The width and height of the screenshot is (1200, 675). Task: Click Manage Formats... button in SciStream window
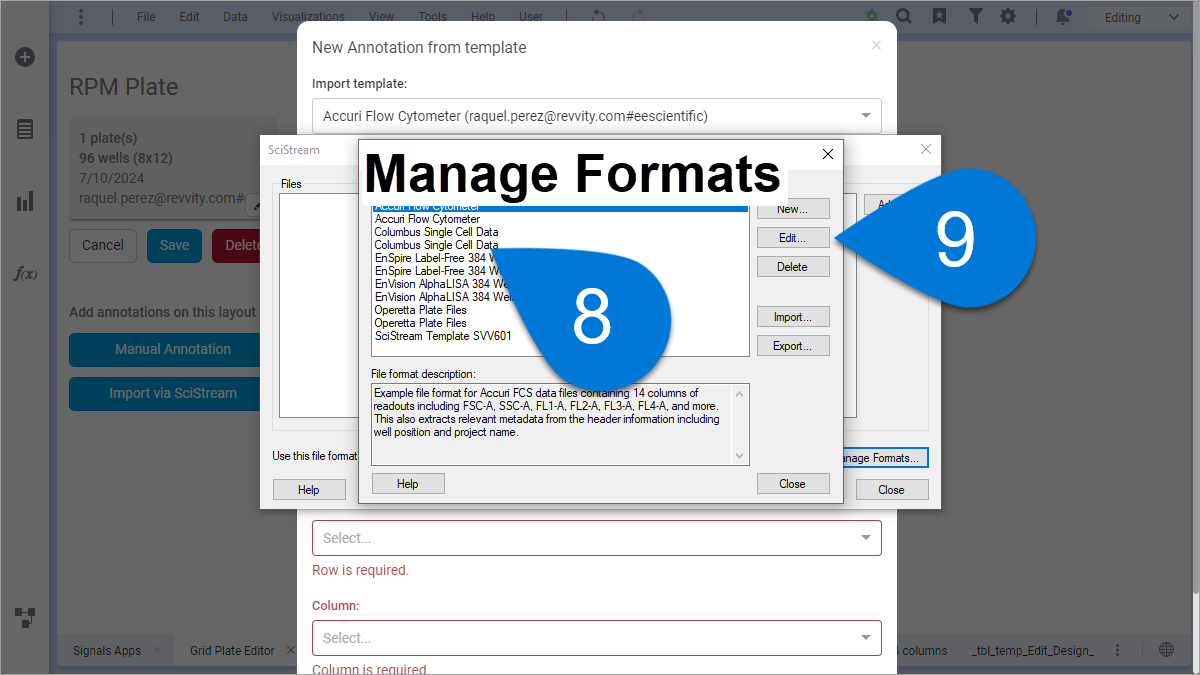885,458
